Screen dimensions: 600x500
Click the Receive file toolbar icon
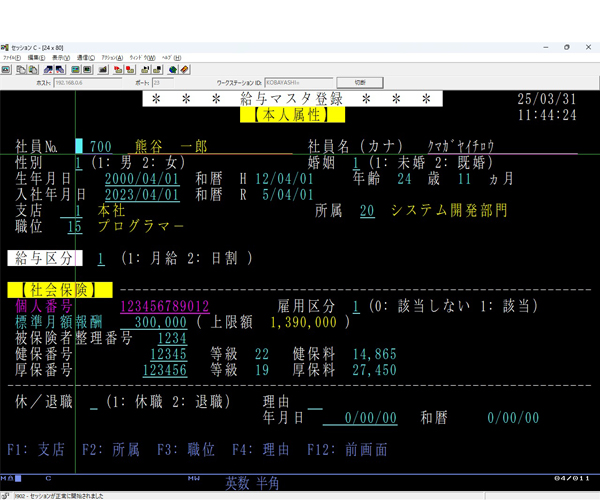tap(59, 69)
